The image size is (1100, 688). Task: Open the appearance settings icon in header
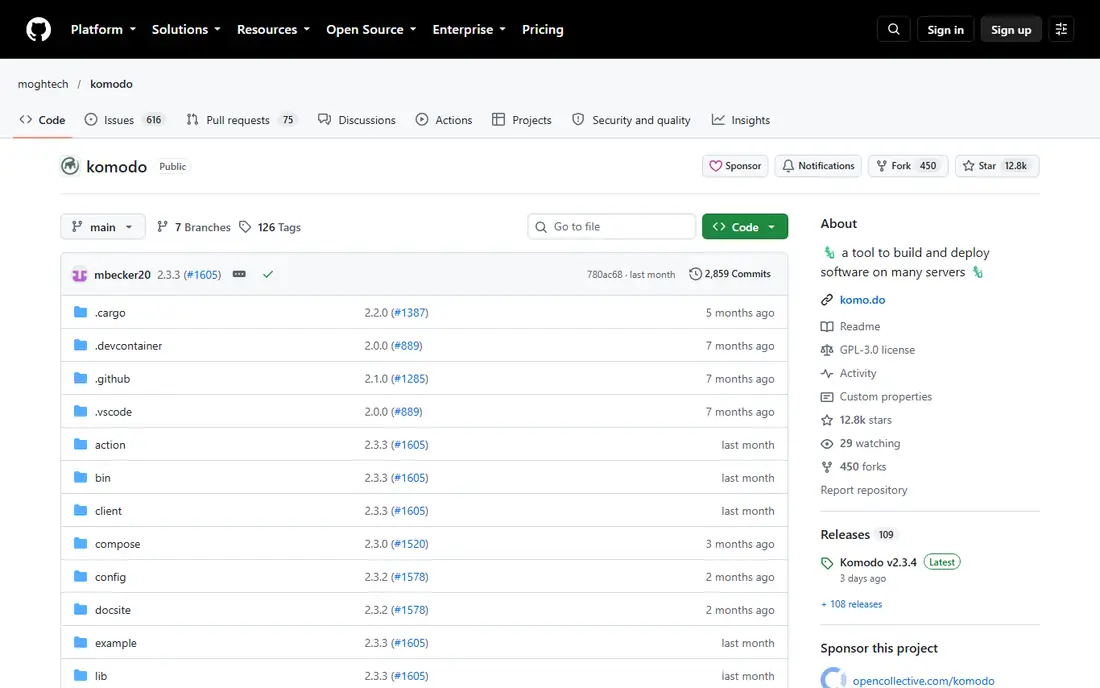1061,29
